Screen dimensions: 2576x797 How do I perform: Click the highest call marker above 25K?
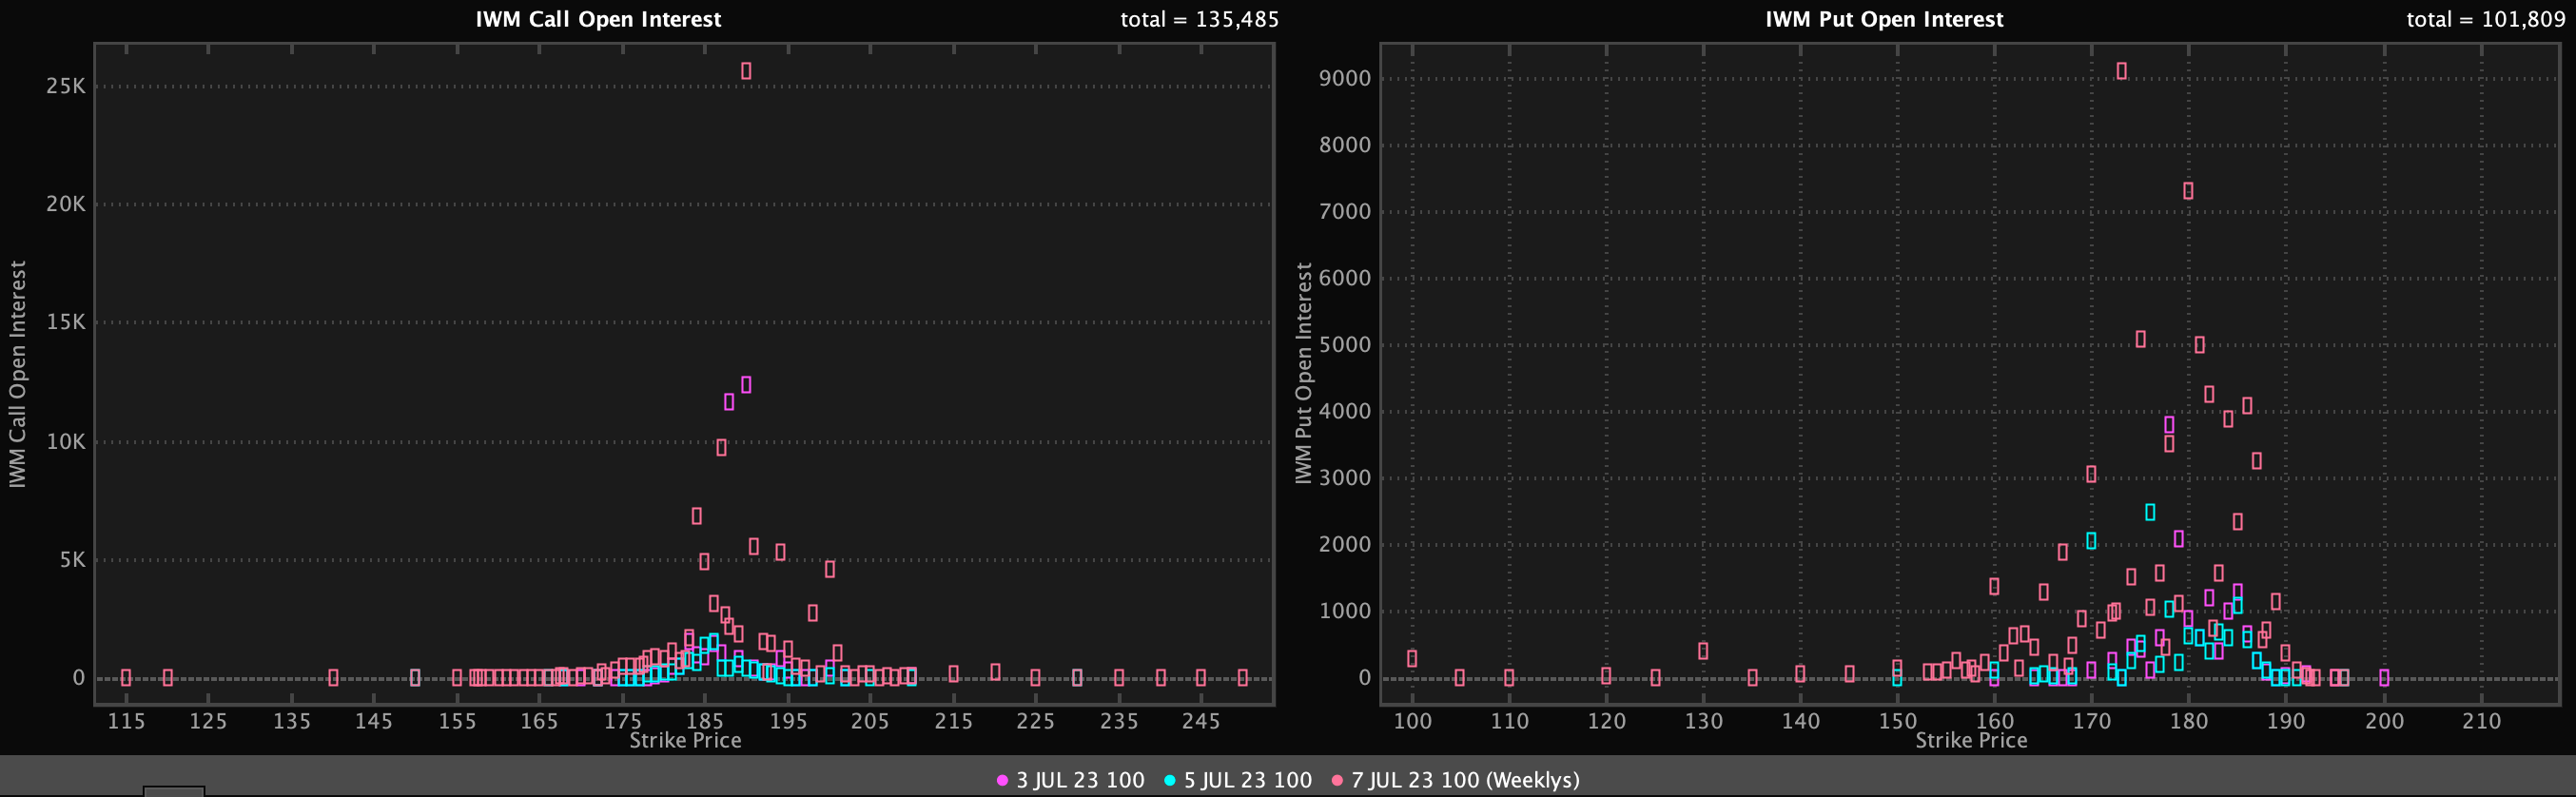click(746, 71)
